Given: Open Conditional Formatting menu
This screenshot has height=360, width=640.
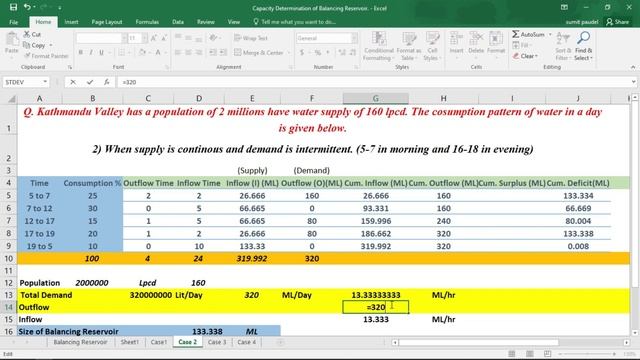Looking at the screenshot, I should (x=378, y=46).
